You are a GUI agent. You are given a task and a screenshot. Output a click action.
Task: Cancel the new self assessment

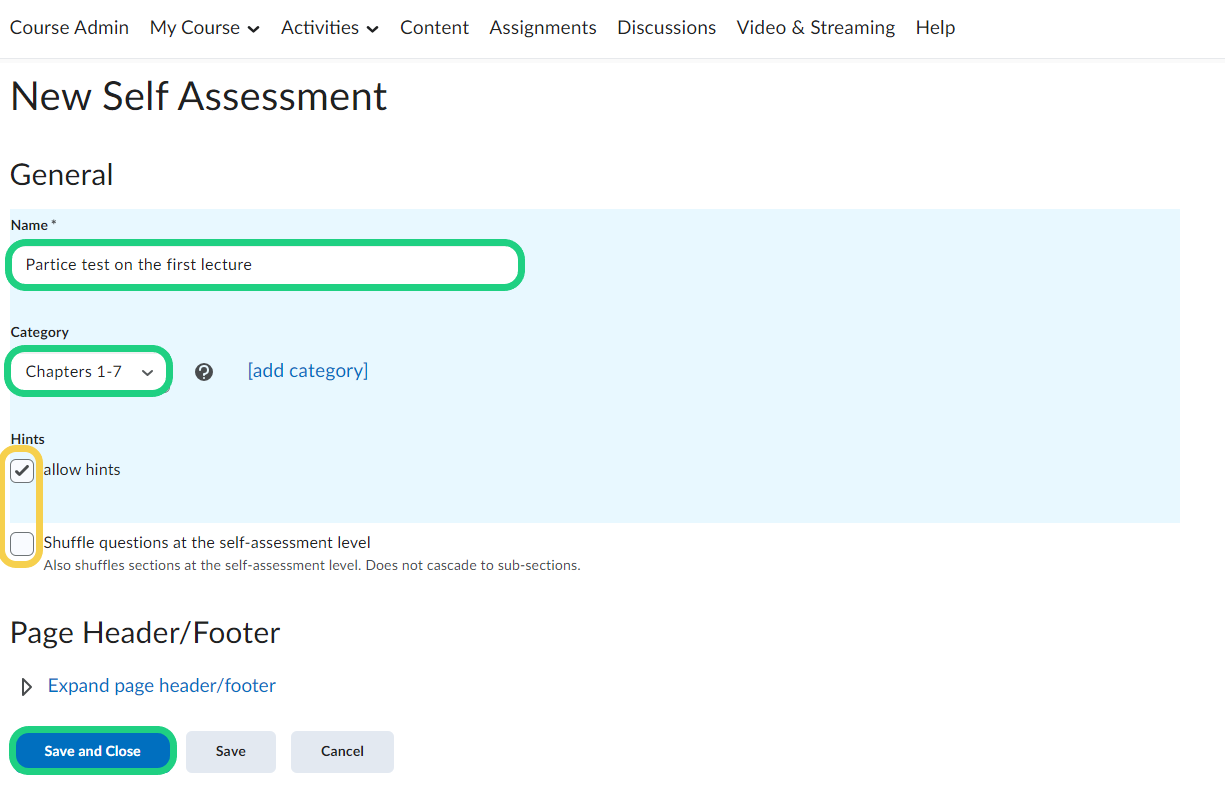tap(342, 751)
